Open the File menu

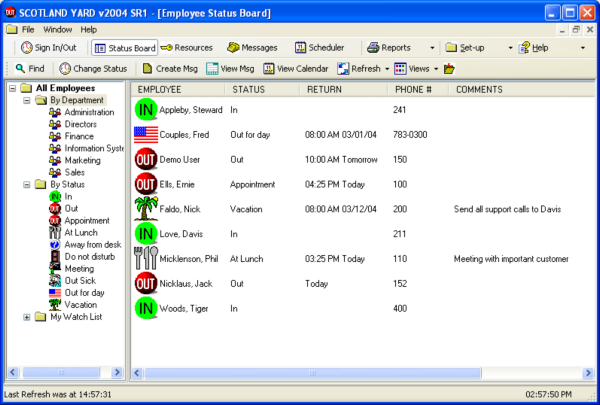point(28,29)
